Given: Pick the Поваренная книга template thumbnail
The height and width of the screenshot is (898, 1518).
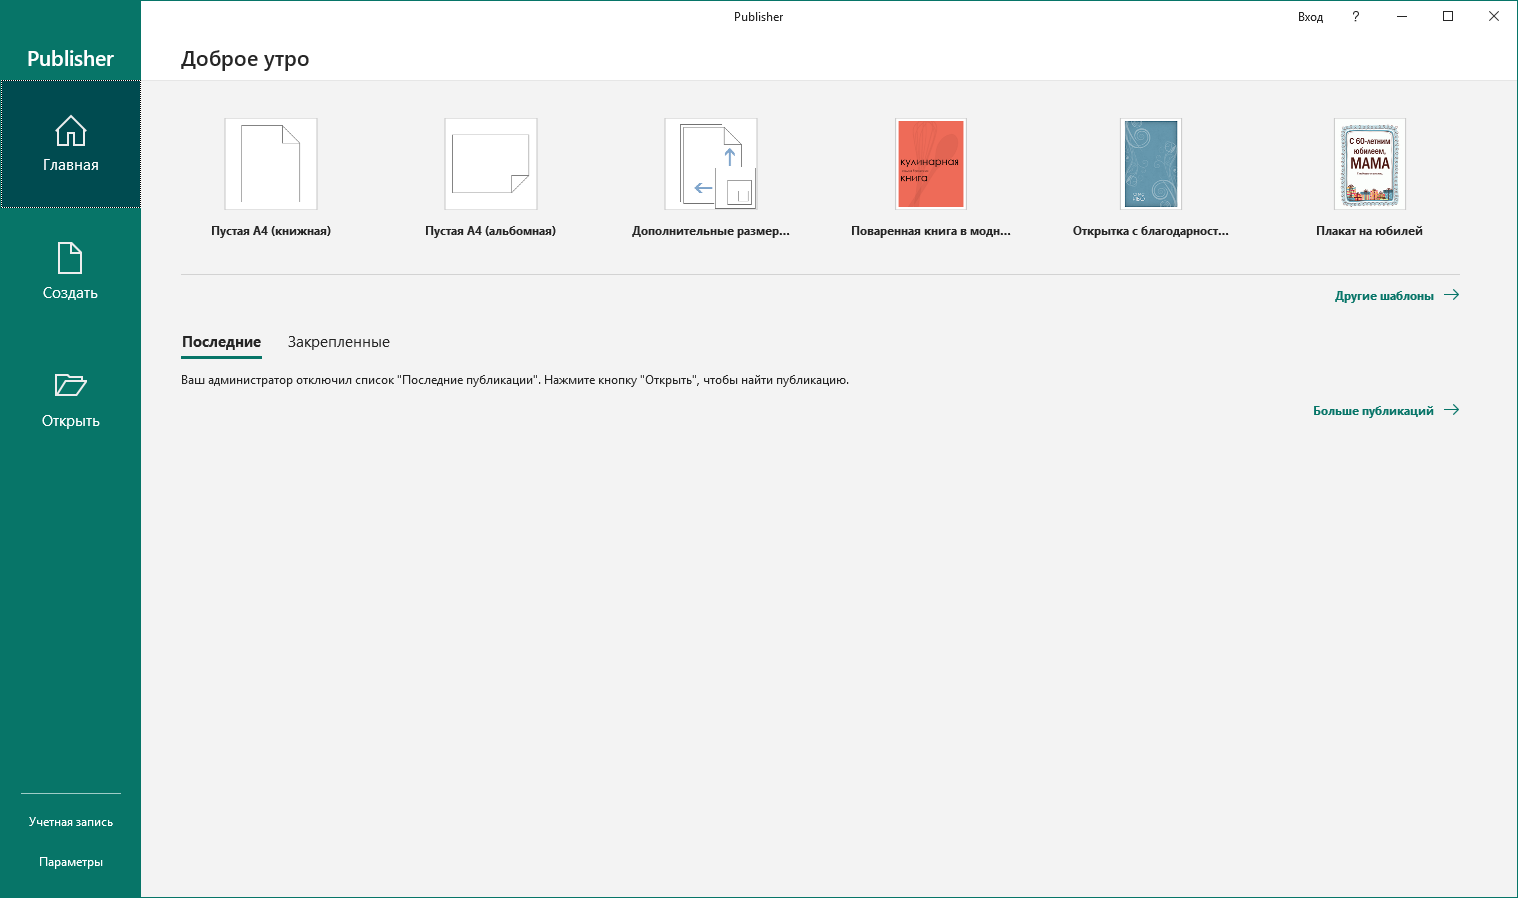Looking at the screenshot, I should pyautogui.click(x=930, y=165).
